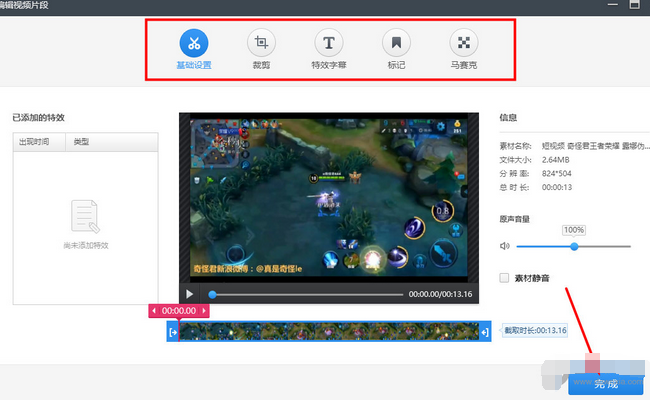Open the 标记 bookmark tool
This screenshot has height=402, width=650.
(x=396, y=43)
